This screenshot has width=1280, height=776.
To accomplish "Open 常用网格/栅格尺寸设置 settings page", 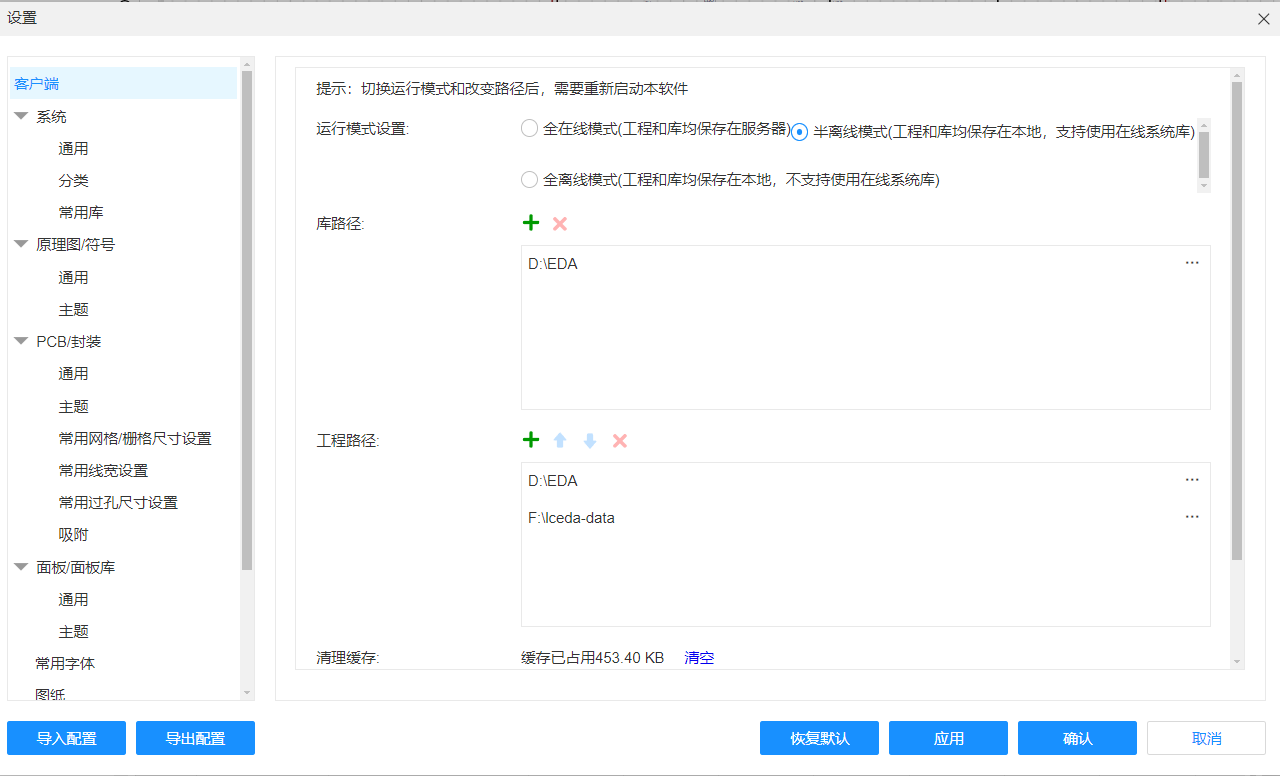I will 135,438.
